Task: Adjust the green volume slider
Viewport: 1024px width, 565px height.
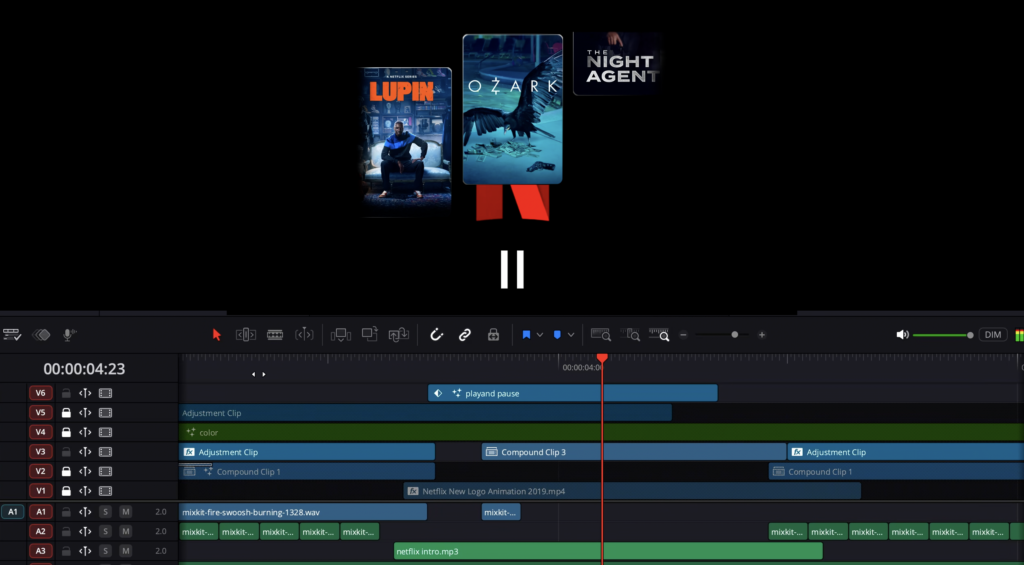Action: tap(943, 335)
